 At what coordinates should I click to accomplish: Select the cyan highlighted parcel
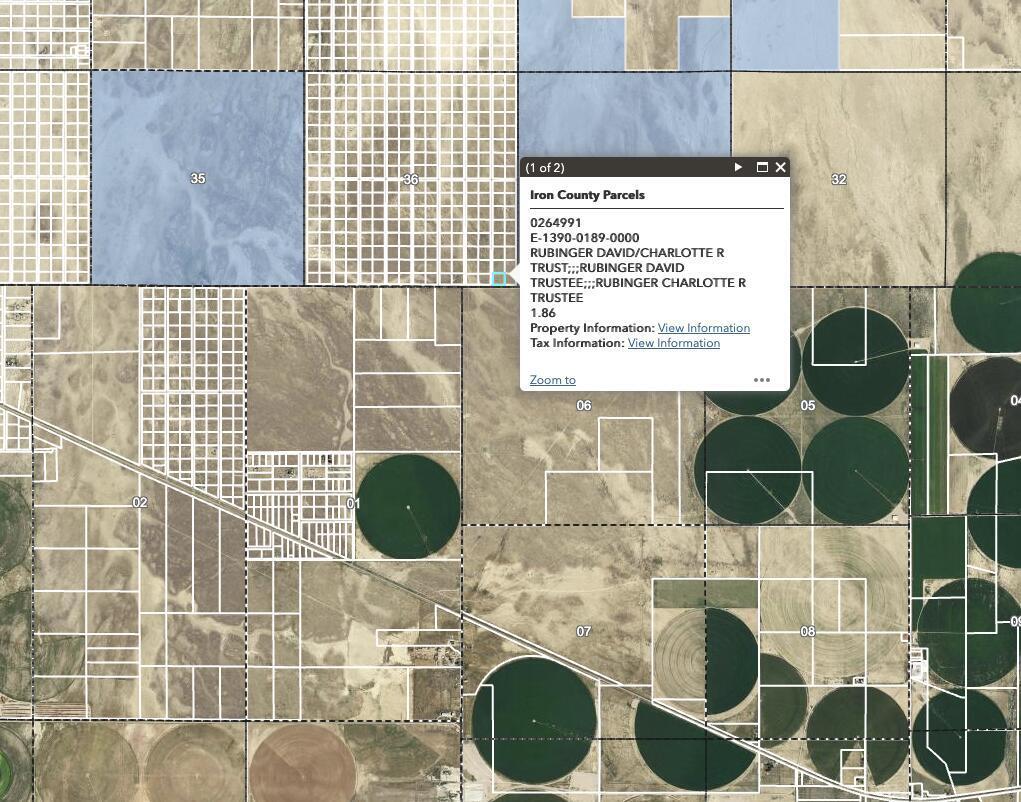click(x=499, y=279)
